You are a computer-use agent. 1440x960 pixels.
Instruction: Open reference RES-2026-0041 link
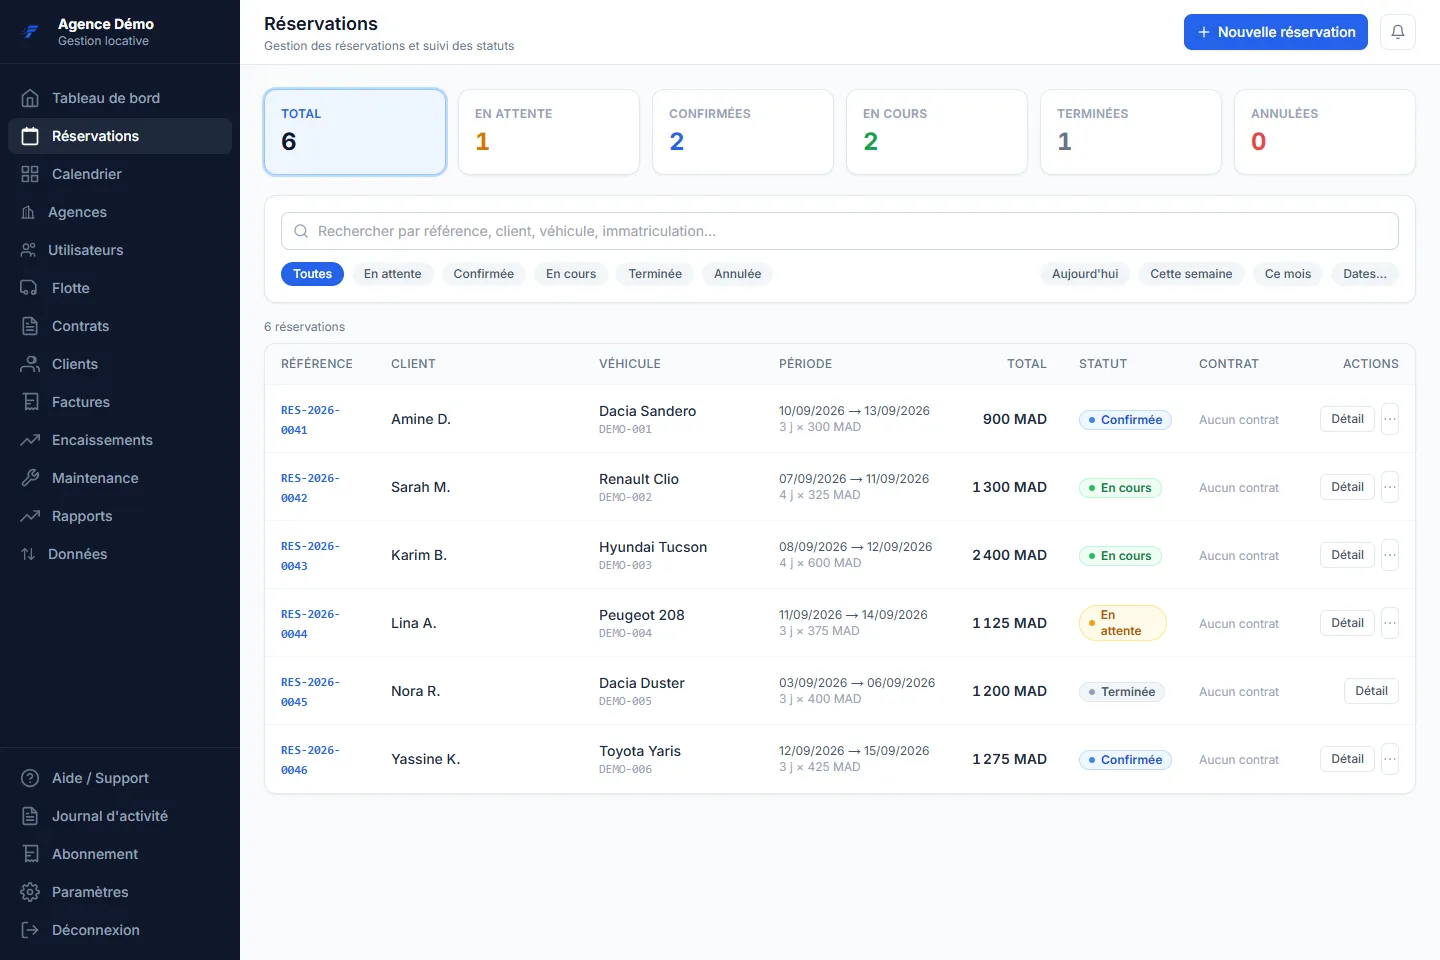(x=310, y=420)
